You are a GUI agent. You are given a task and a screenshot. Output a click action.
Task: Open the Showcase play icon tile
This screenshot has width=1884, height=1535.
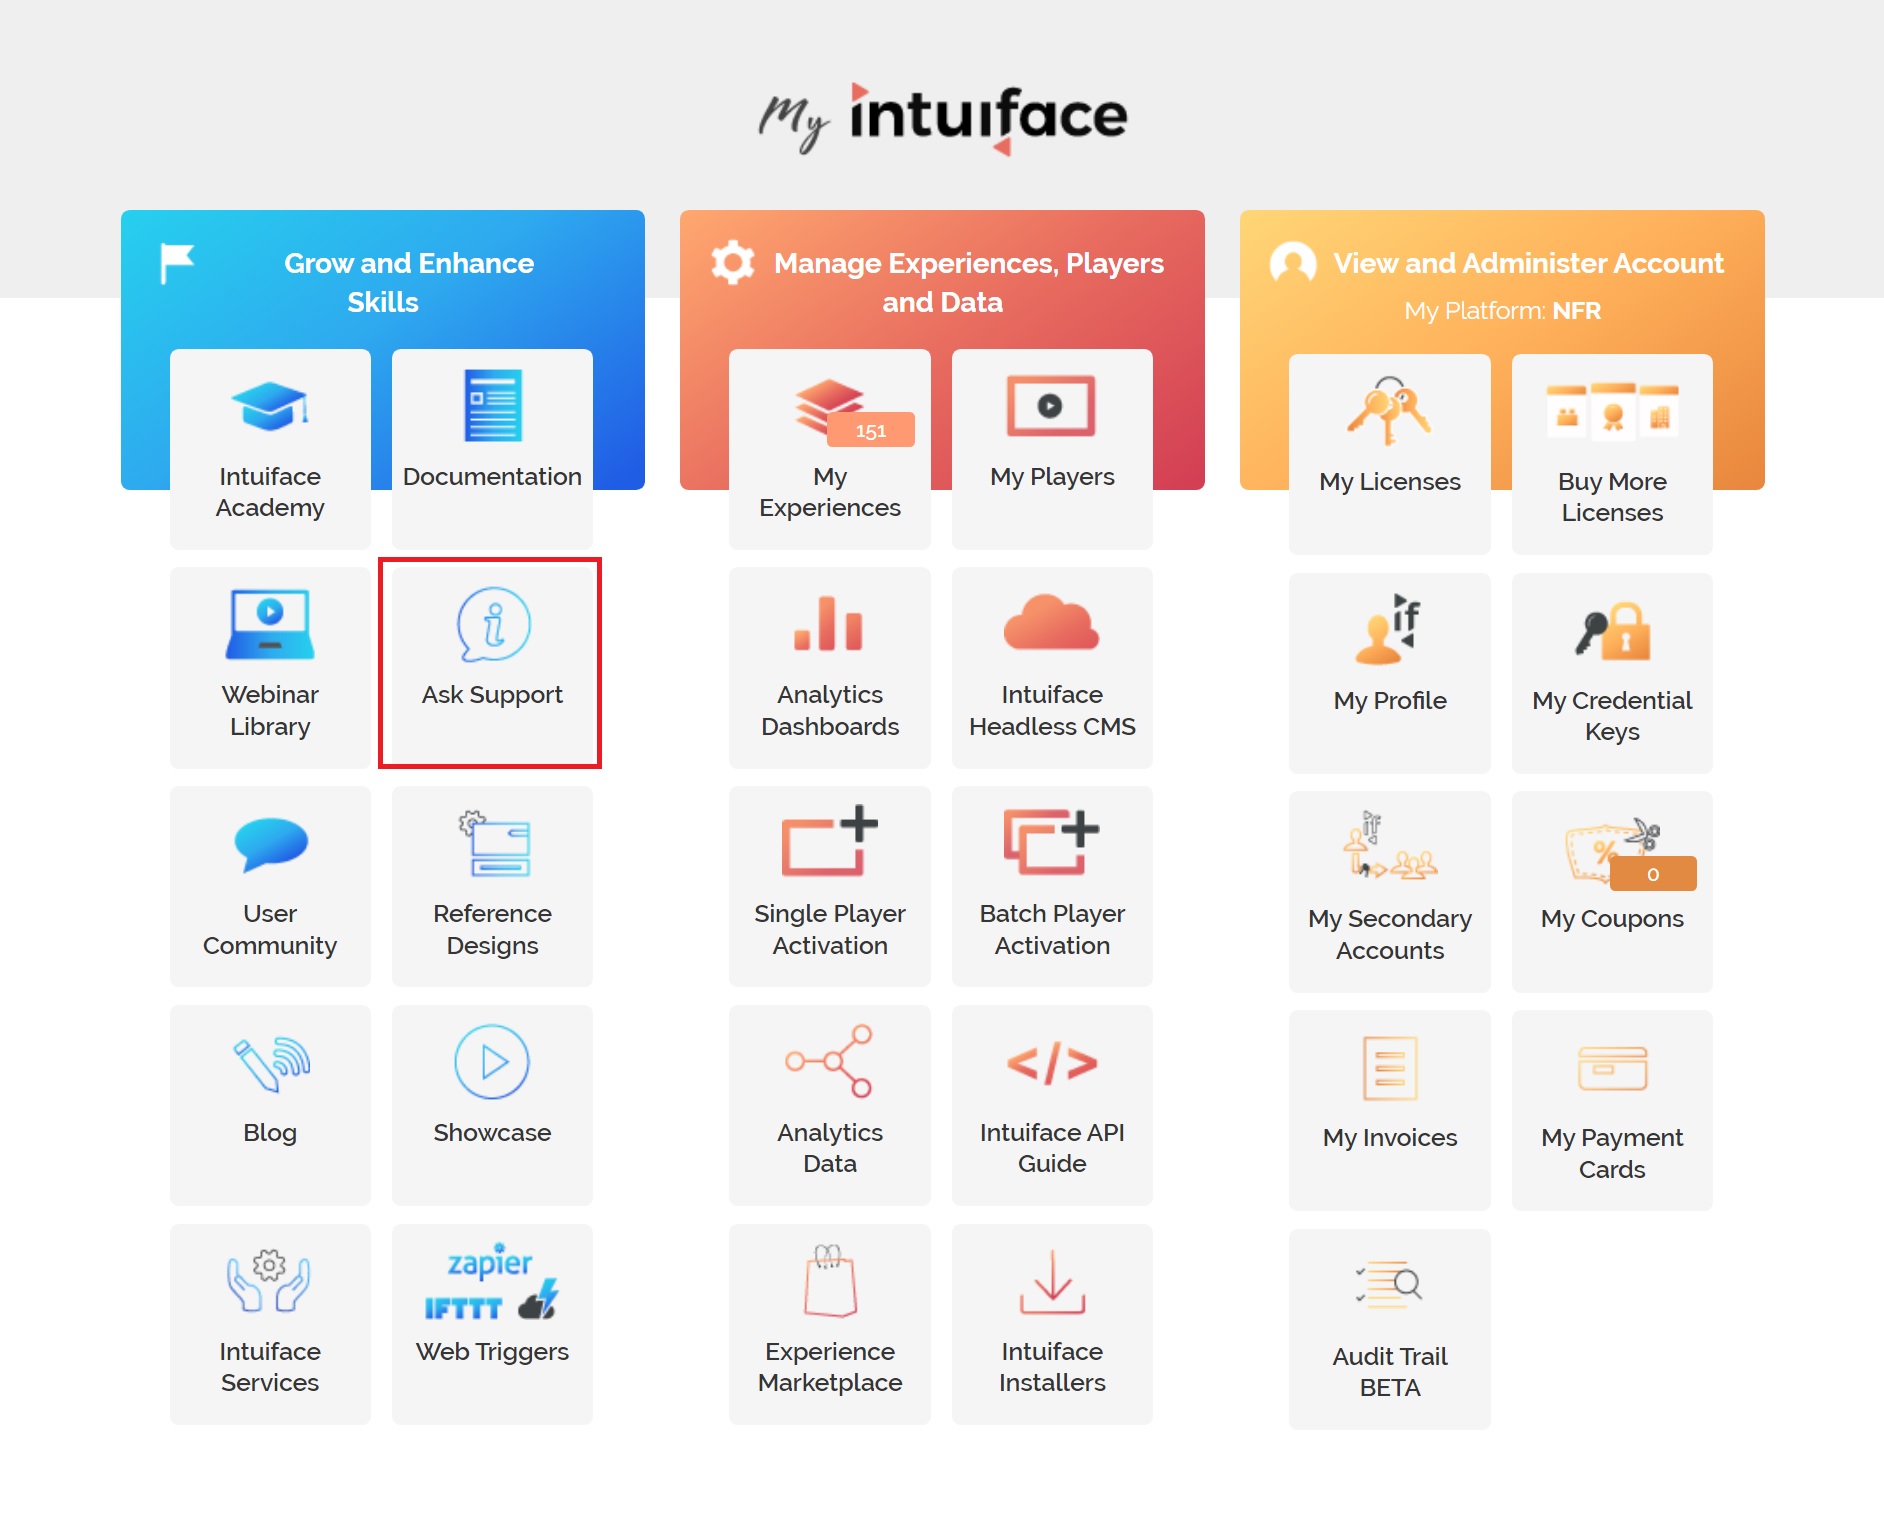[492, 1105]
